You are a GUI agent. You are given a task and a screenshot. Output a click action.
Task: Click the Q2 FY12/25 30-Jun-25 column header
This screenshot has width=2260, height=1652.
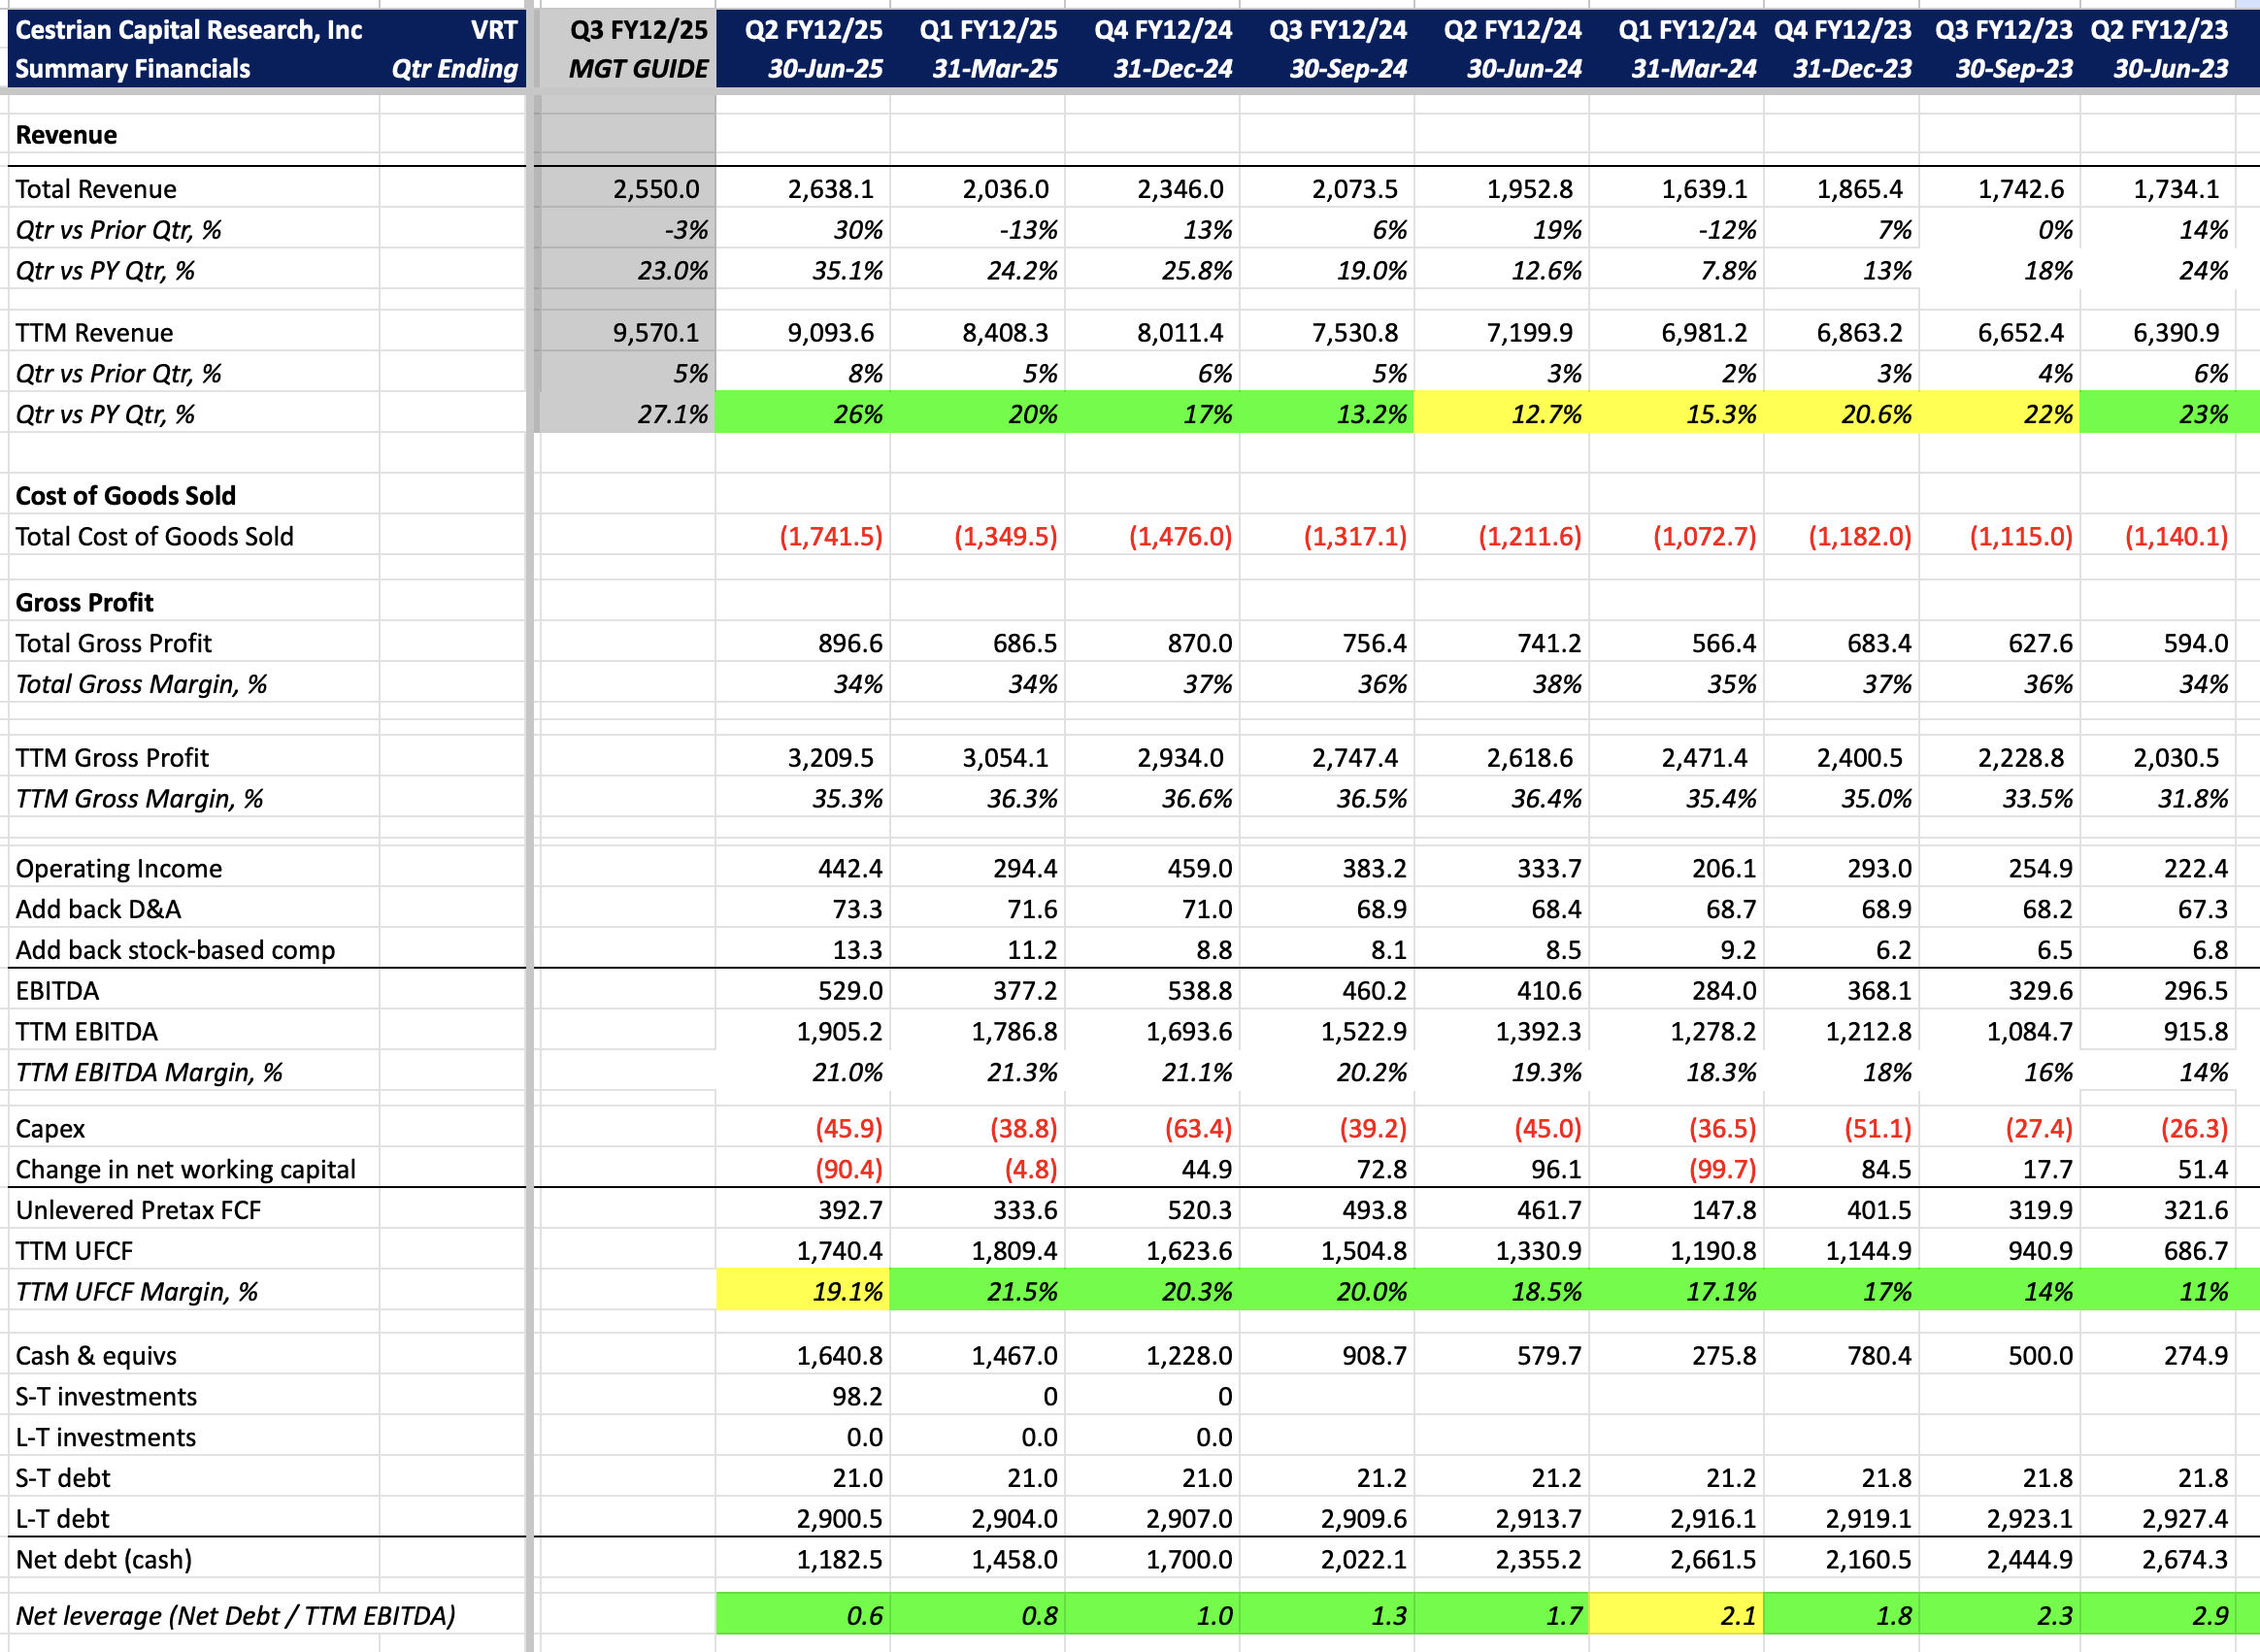[x=813, y=49]
